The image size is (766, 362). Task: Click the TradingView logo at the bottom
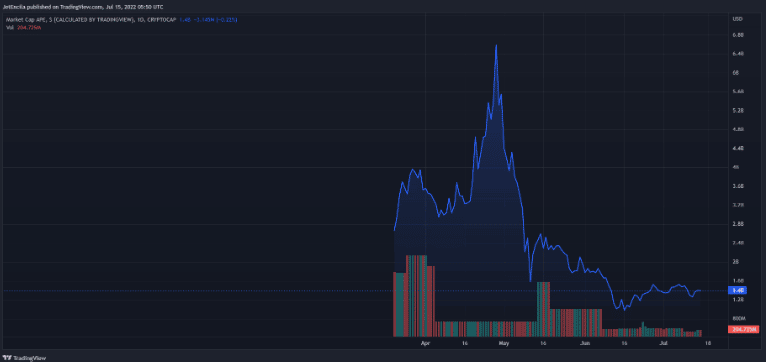pyautogui.click(x=24, y=358)
